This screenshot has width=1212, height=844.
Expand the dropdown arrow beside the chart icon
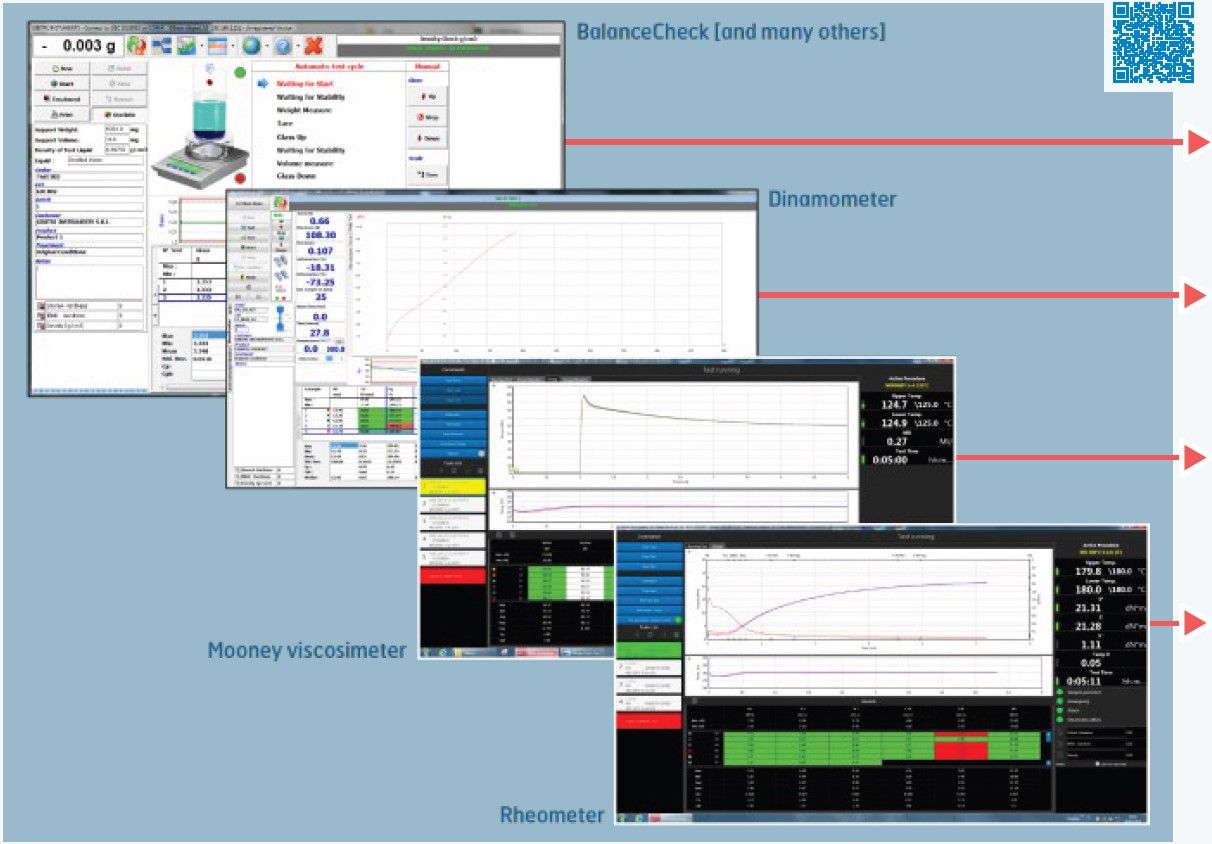click(202, 47)
